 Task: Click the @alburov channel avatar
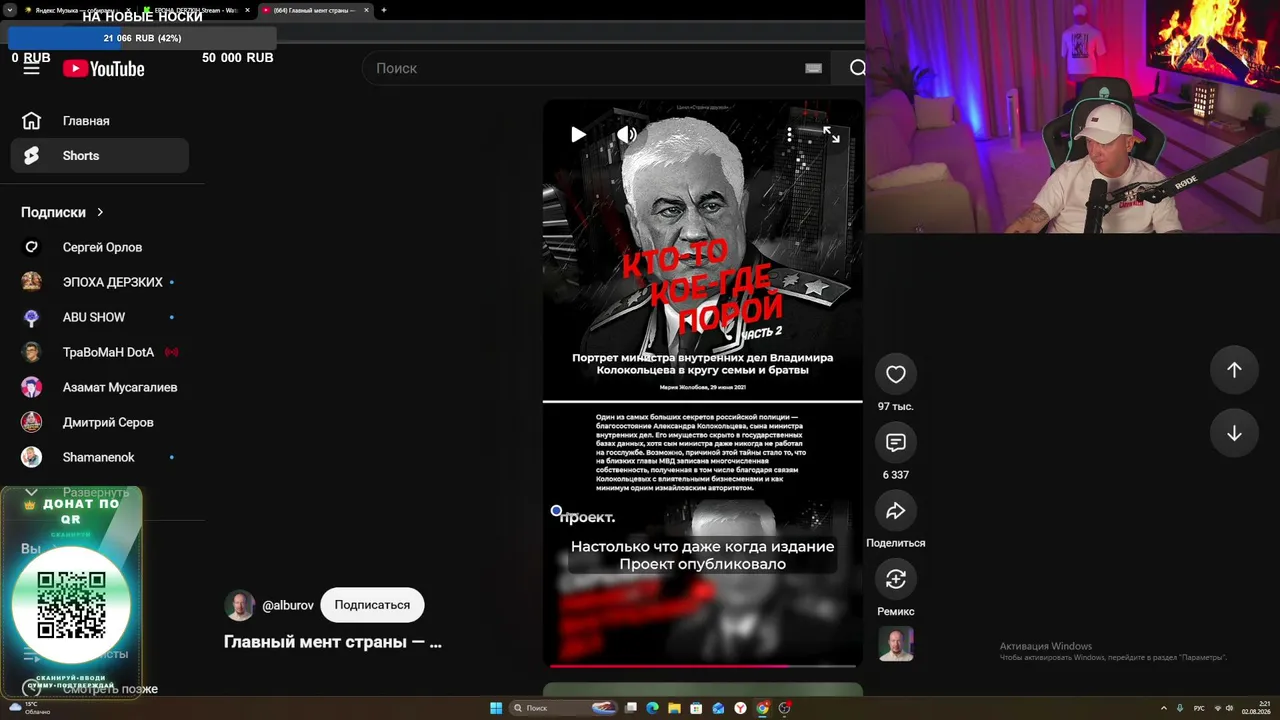coord(239,605)
